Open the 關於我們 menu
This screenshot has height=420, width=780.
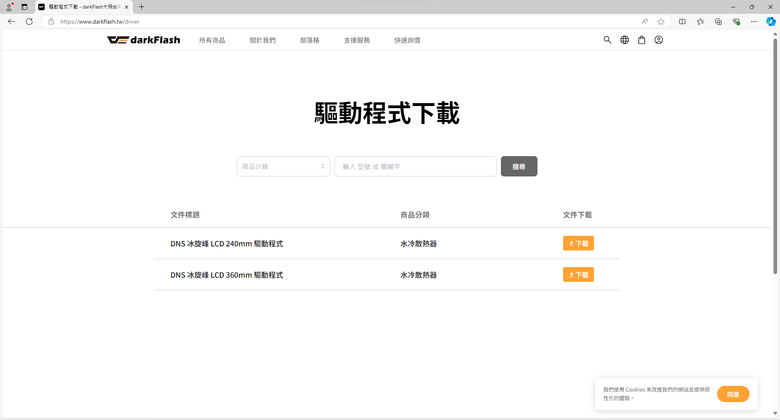pos(263,40)
